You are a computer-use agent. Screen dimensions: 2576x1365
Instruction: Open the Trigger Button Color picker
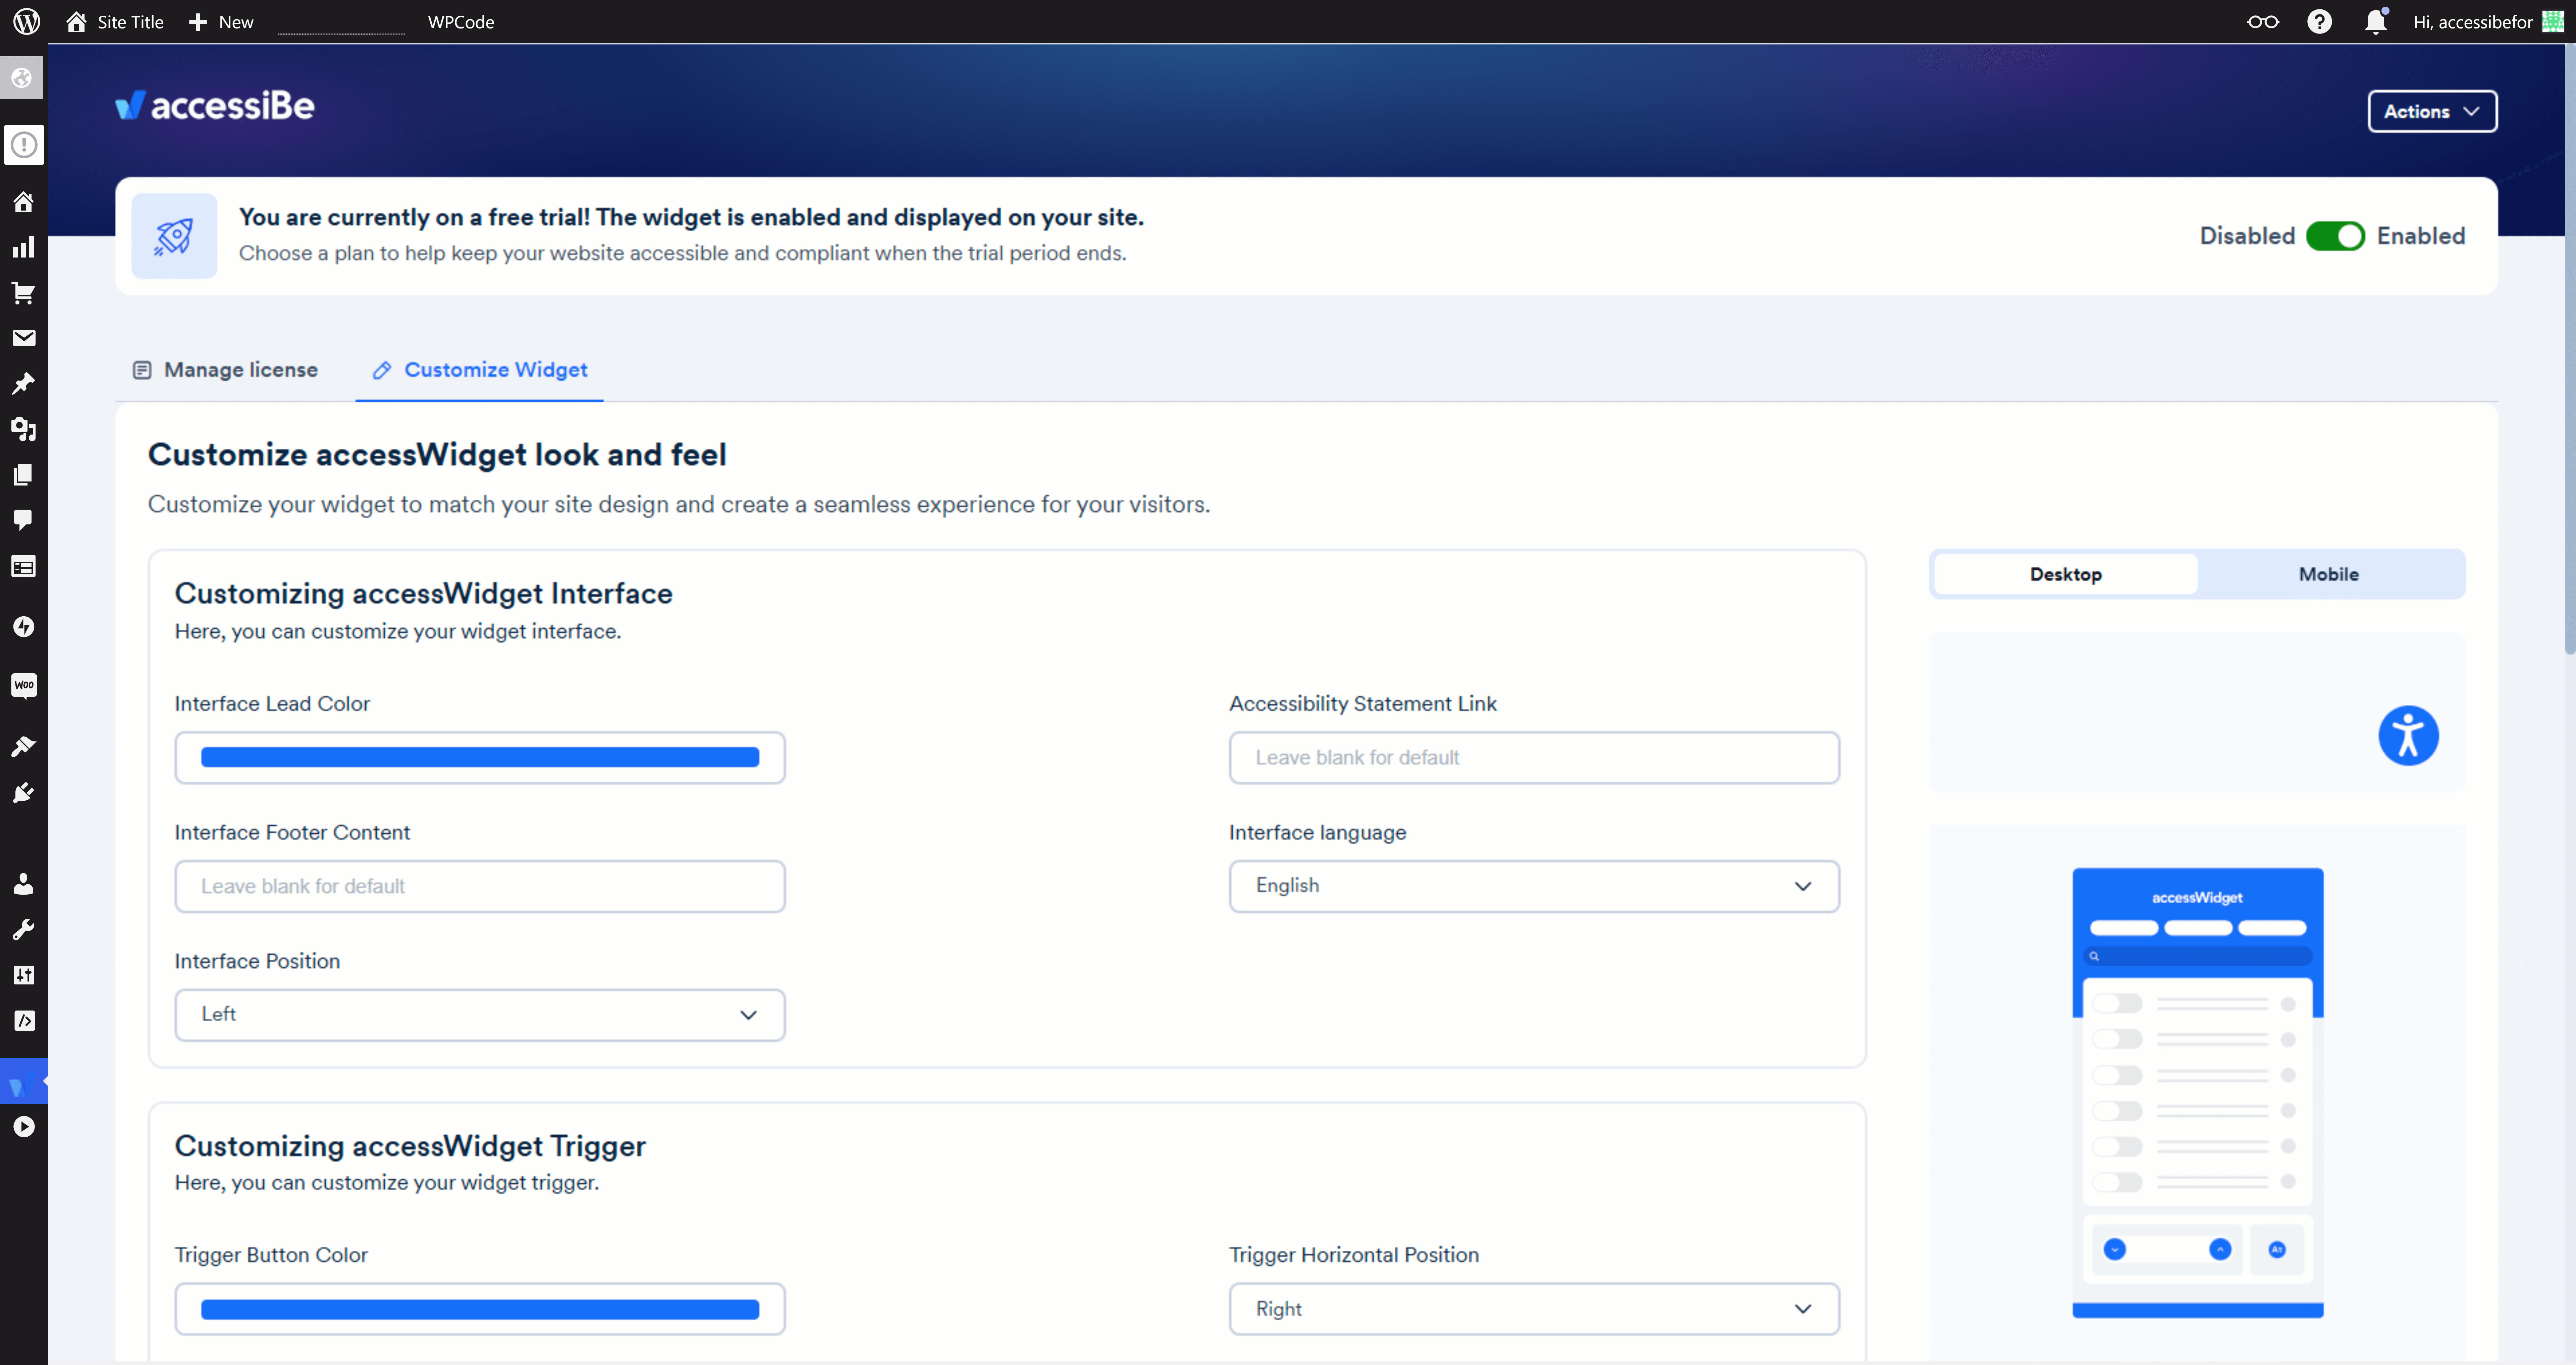tap(480, 1309)
